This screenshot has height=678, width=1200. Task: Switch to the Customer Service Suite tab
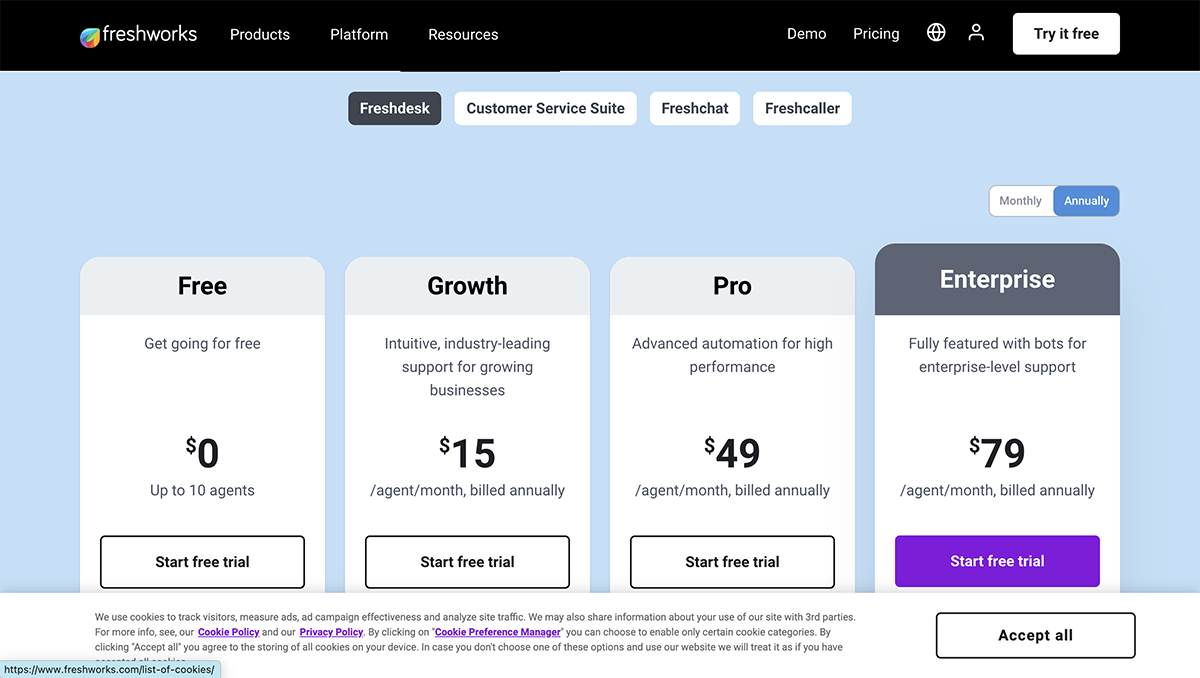[x=545, y=108]
